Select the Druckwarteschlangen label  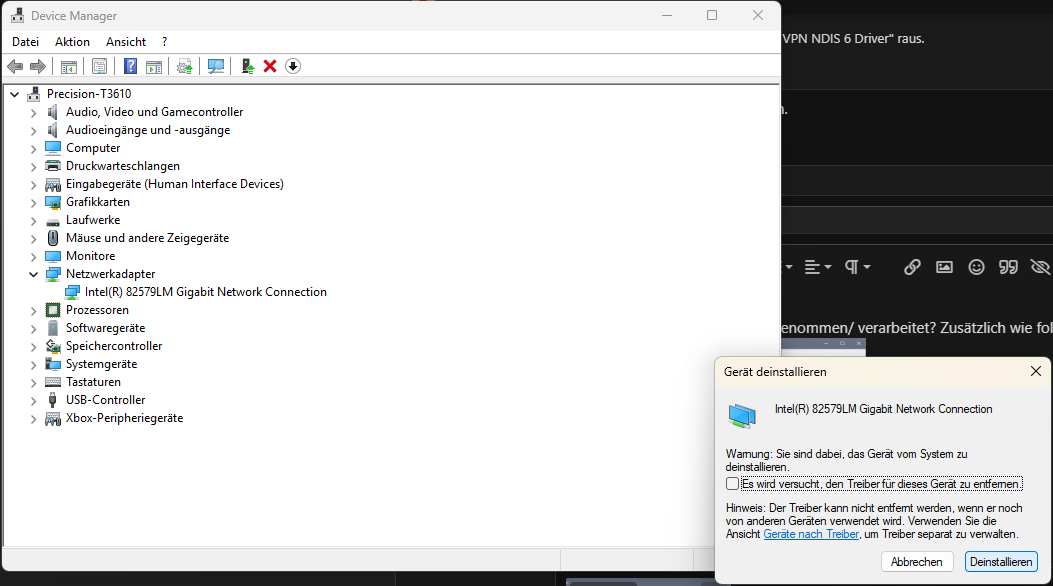pyautogui.click(x=122, y=166)
